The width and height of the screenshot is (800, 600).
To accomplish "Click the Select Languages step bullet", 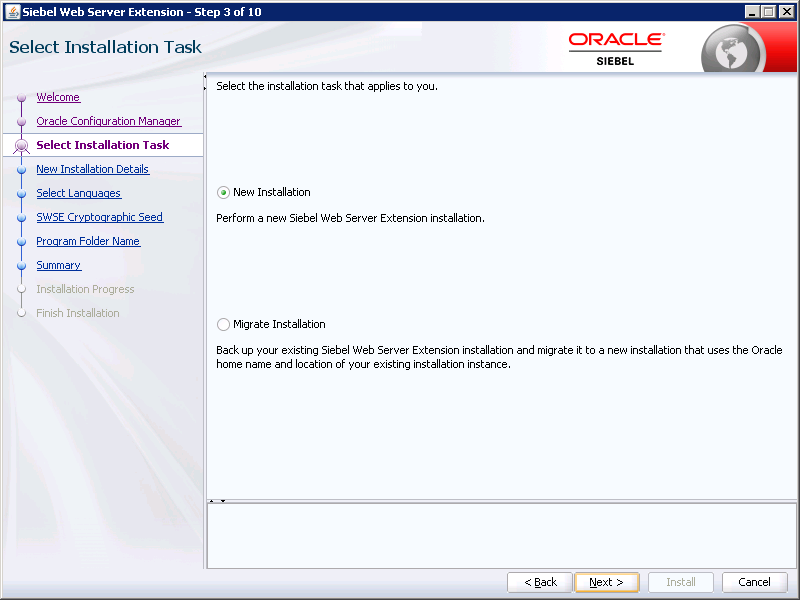I will (x=21, y=194).
